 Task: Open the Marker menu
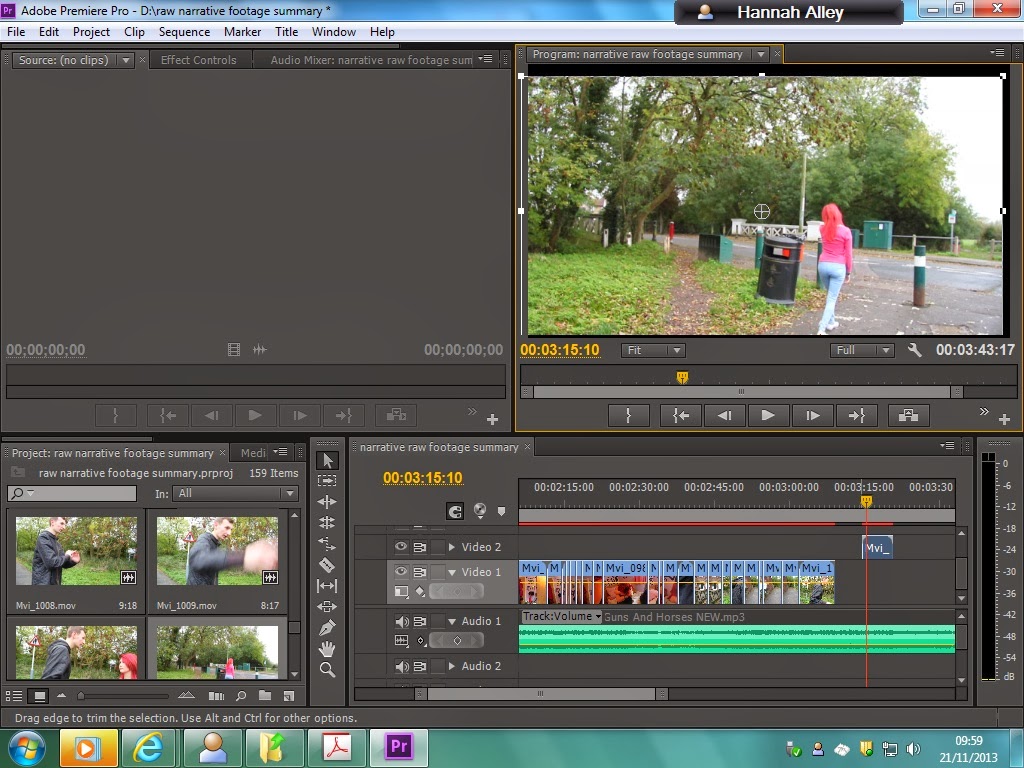[x=242, y=31]
